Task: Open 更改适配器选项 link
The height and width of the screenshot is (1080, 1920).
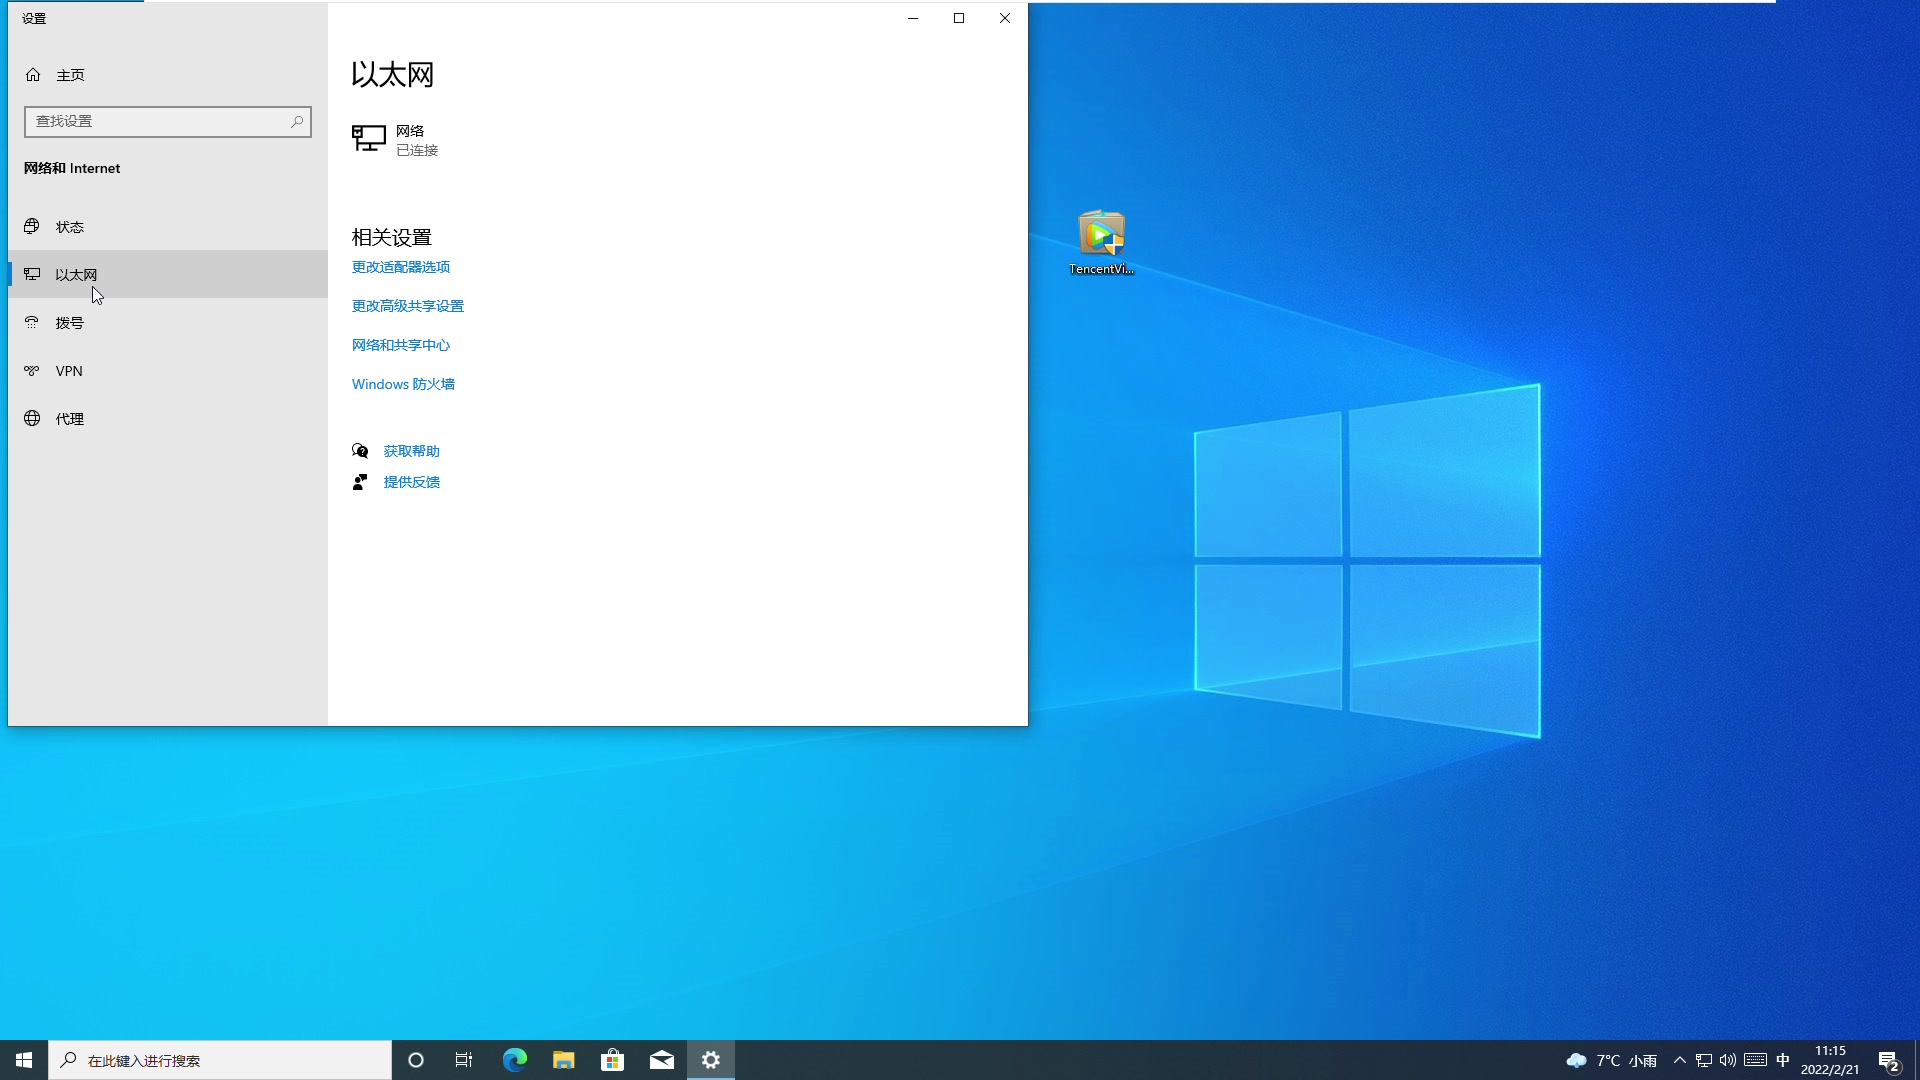Action: pos(400,267)
